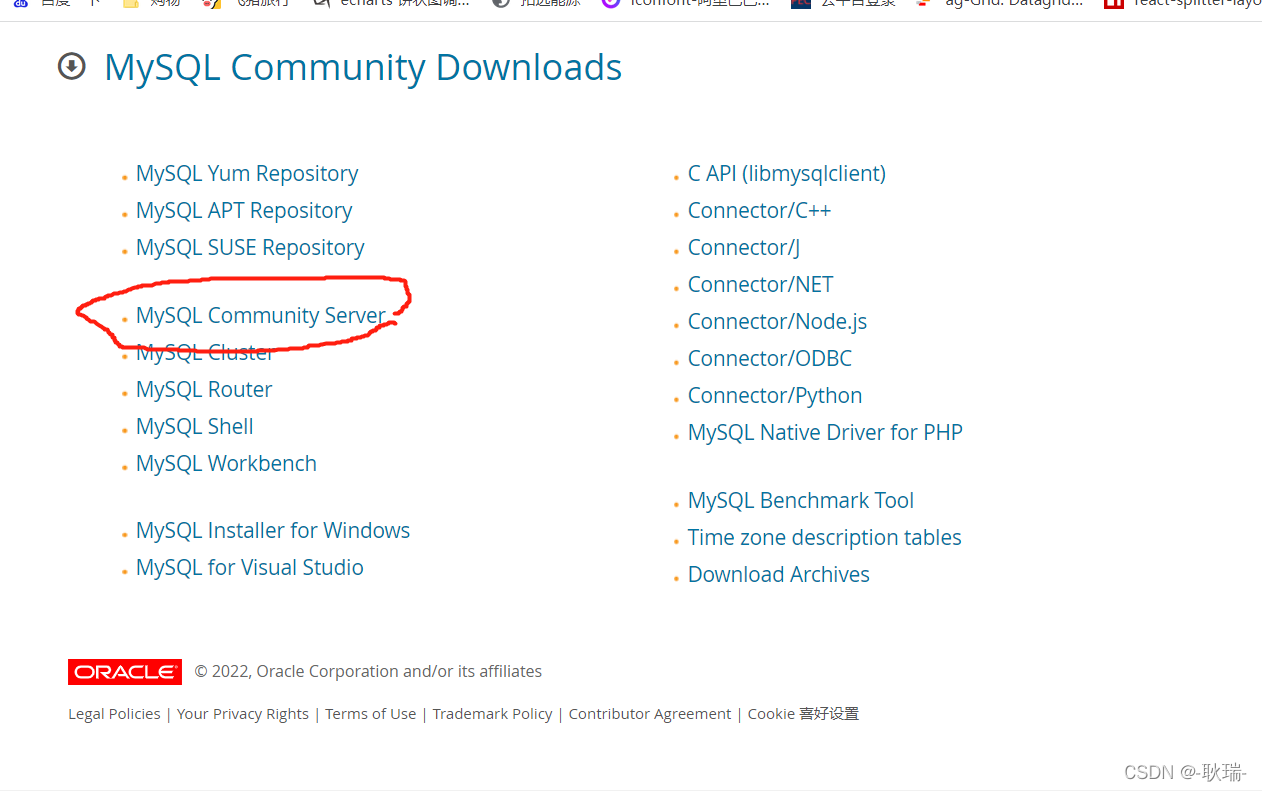Open Connector/Python link
The width and height of the screenshot is (1262, 791).
coord(775,396)
